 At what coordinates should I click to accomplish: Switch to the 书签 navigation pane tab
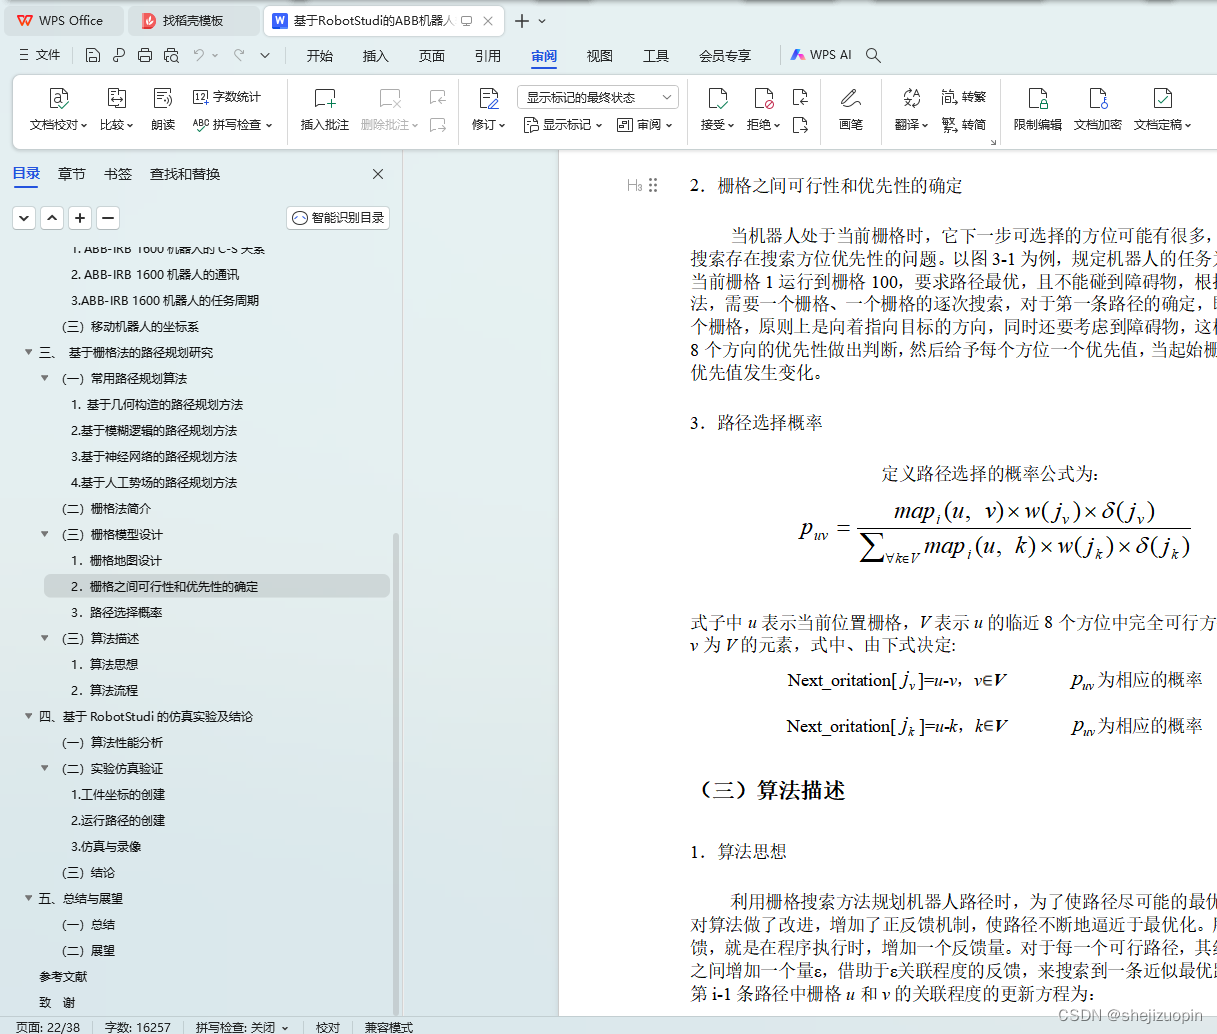[x=118, y=174]
